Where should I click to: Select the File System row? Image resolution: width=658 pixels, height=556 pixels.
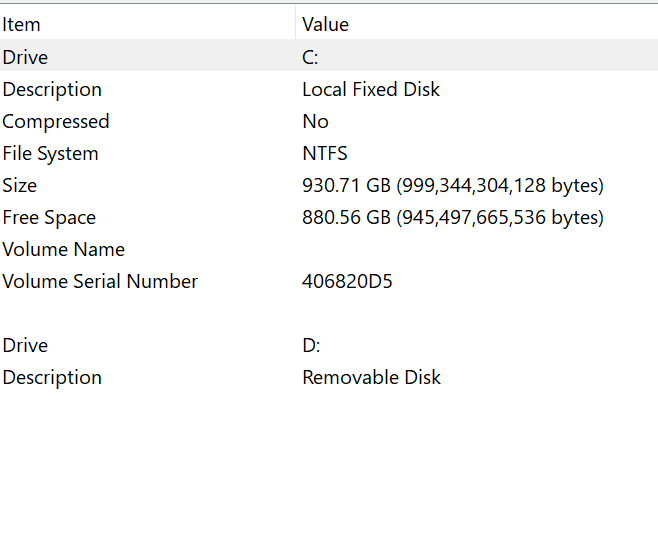50,153
